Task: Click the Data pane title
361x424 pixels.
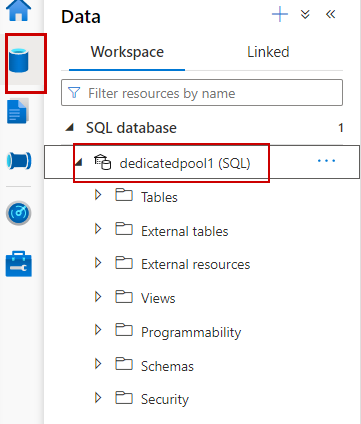Action: tap(81, 17)
